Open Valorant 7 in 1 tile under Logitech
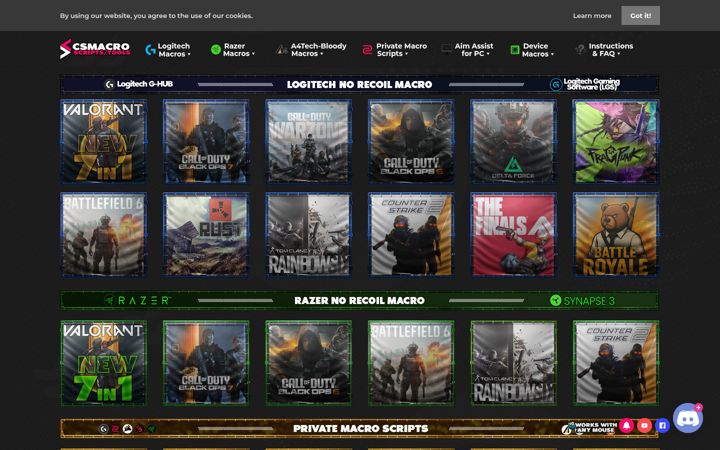Image resolution: width=720 pixels, height=450 pixels. [x=104, y=141]
